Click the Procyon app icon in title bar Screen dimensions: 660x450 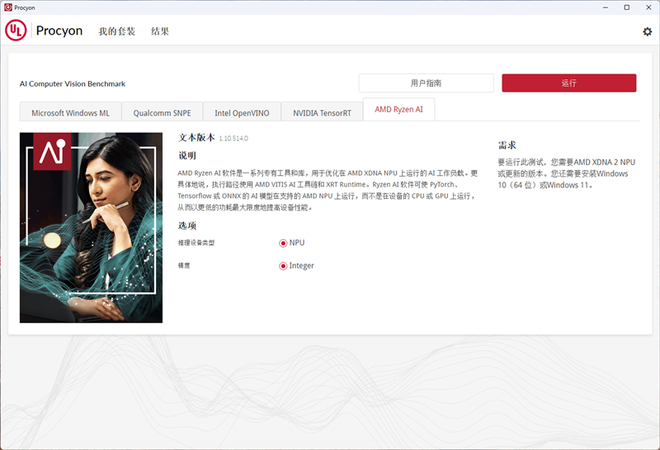8,7
